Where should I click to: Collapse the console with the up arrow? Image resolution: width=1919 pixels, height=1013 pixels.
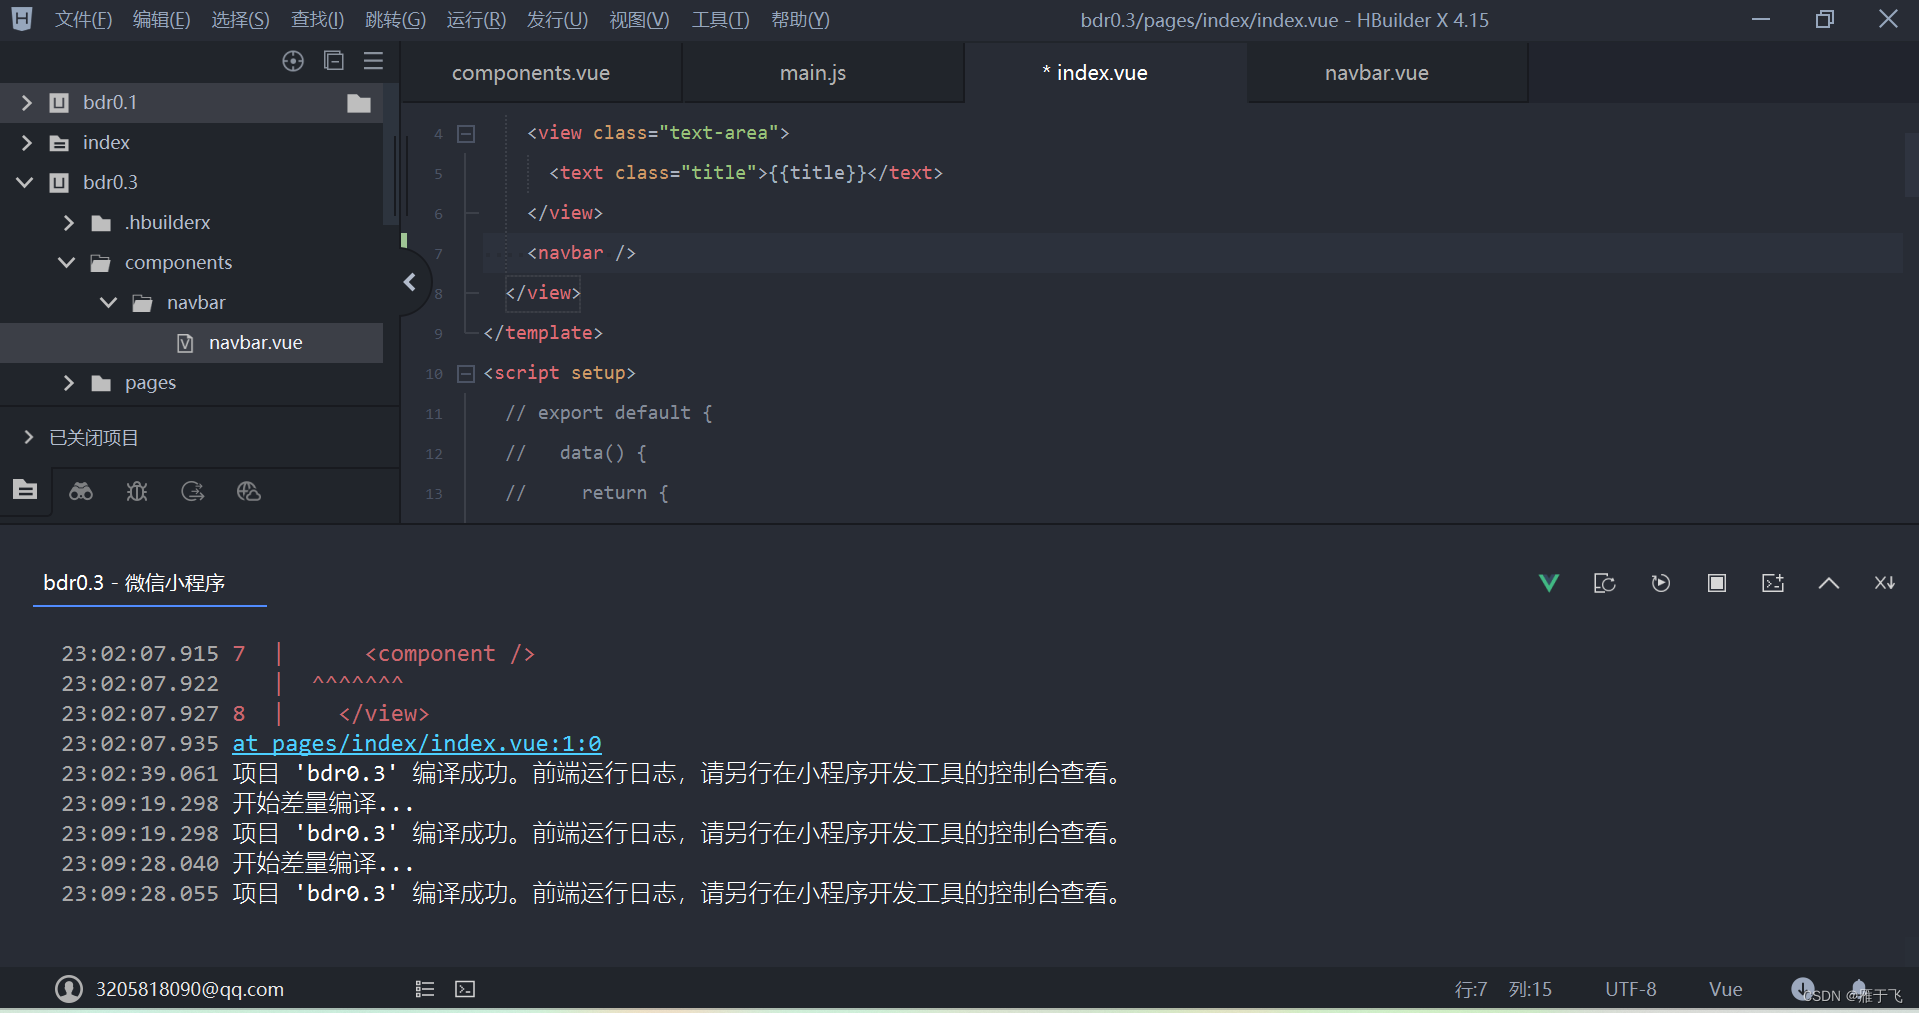[1829, 583]
